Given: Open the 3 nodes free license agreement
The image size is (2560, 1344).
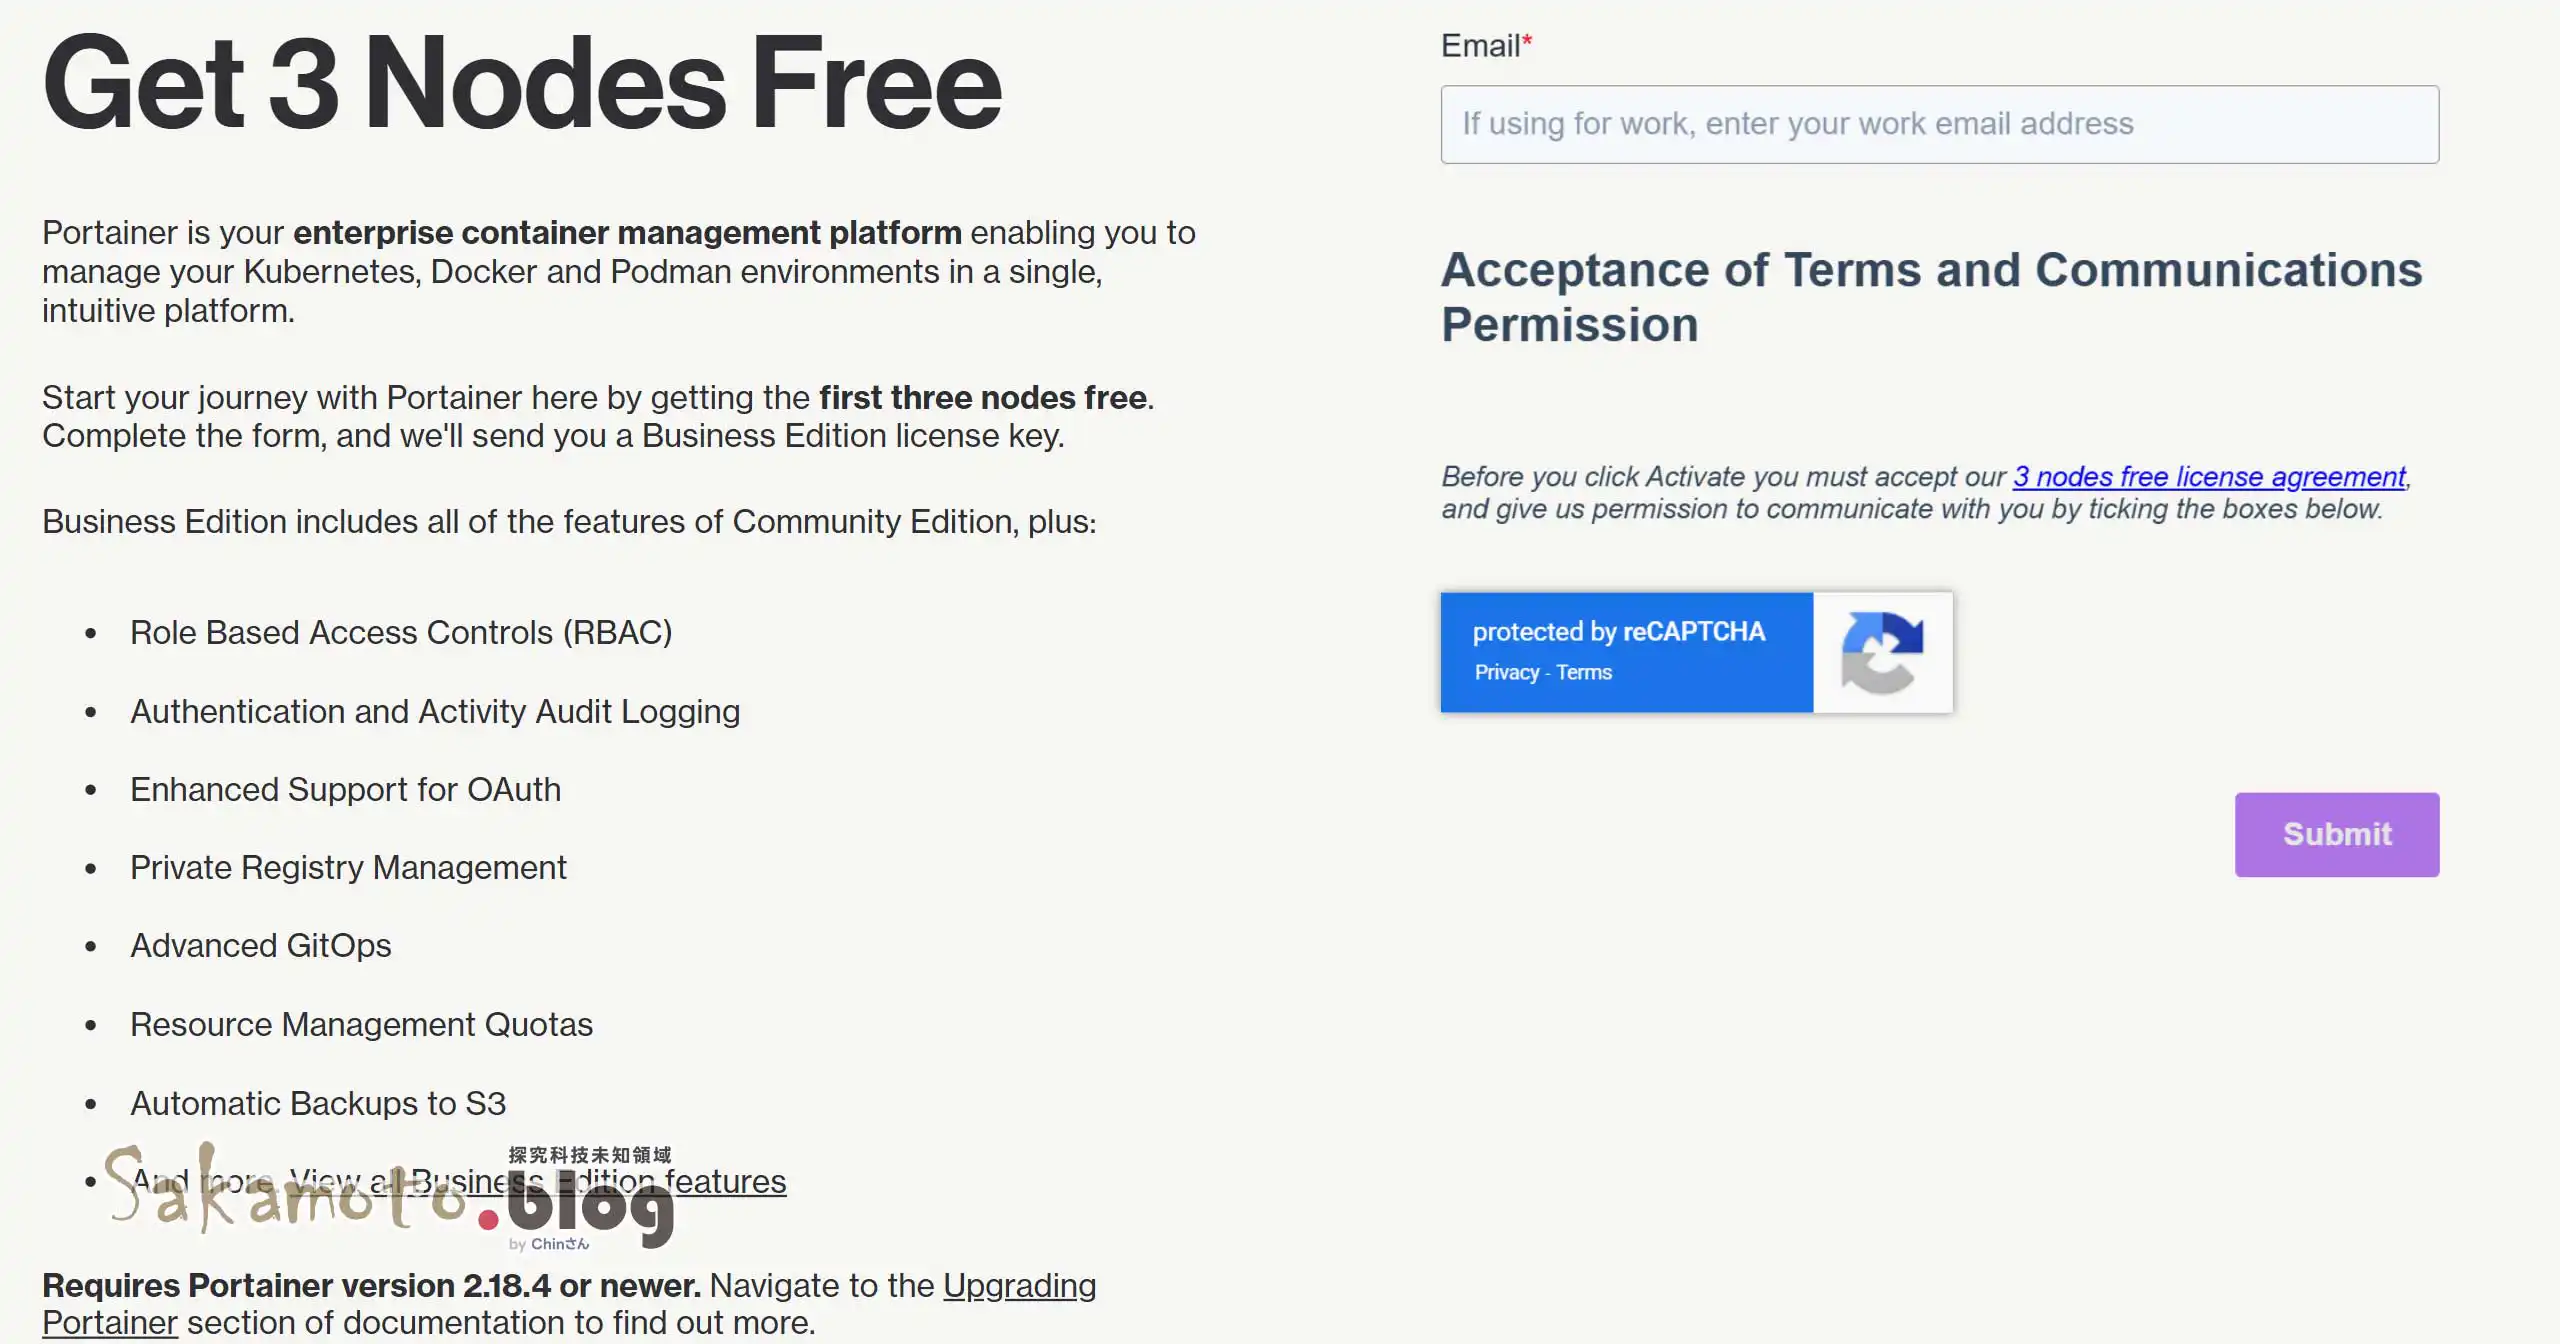Looking at the screenshot, I should [2208, 477].
